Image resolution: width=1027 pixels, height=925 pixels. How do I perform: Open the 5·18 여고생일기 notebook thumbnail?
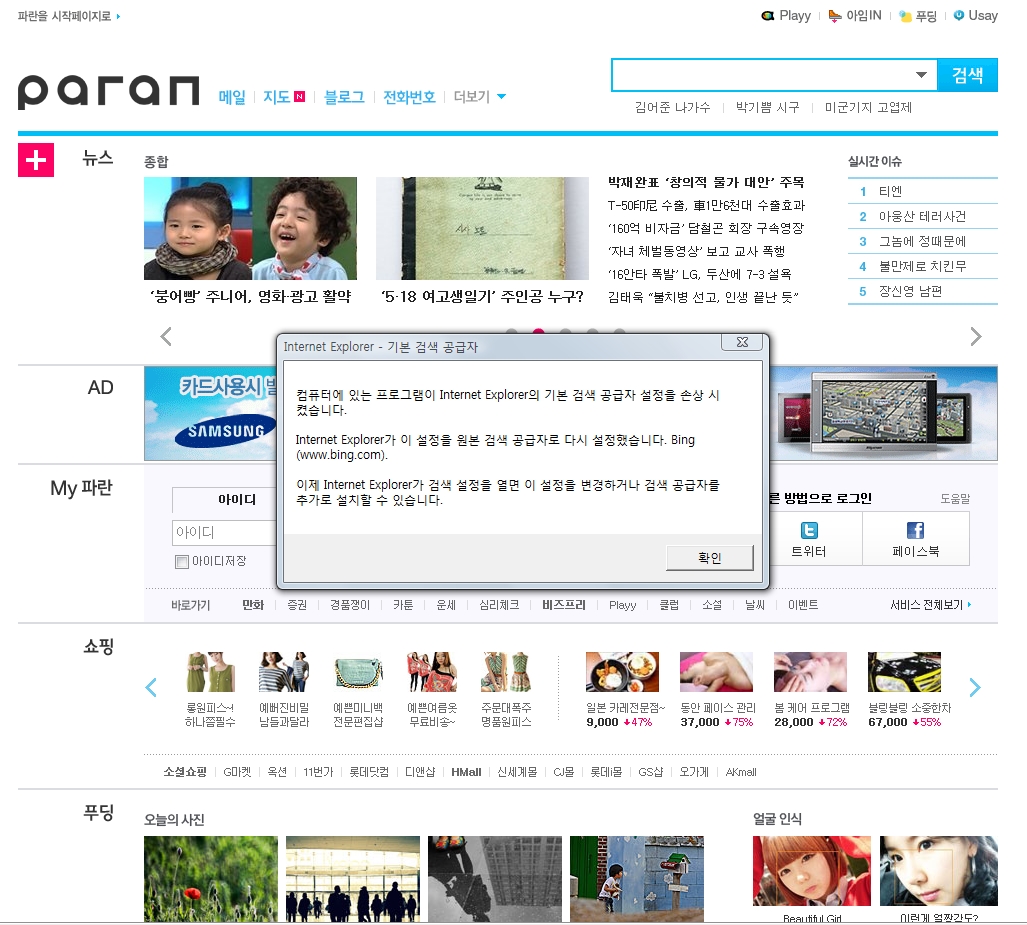click(x=482, y=229)
